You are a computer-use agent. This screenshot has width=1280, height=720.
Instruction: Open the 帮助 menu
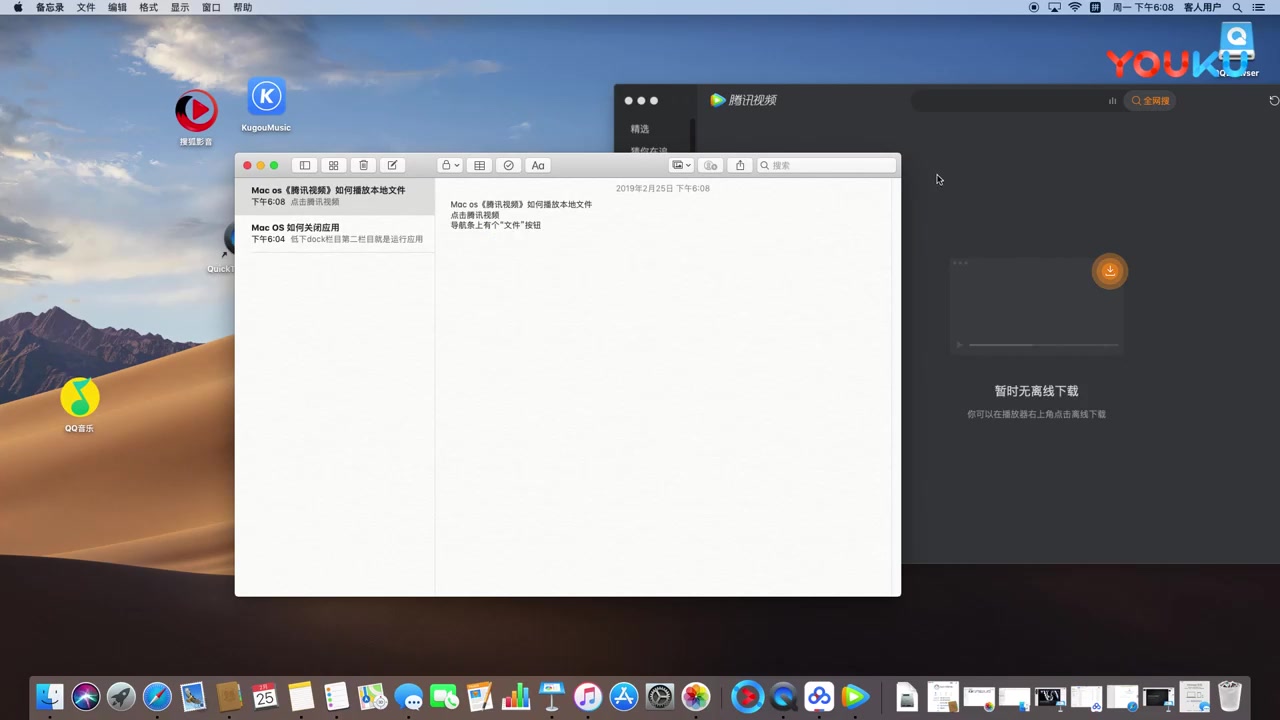[x=242, y=7]
